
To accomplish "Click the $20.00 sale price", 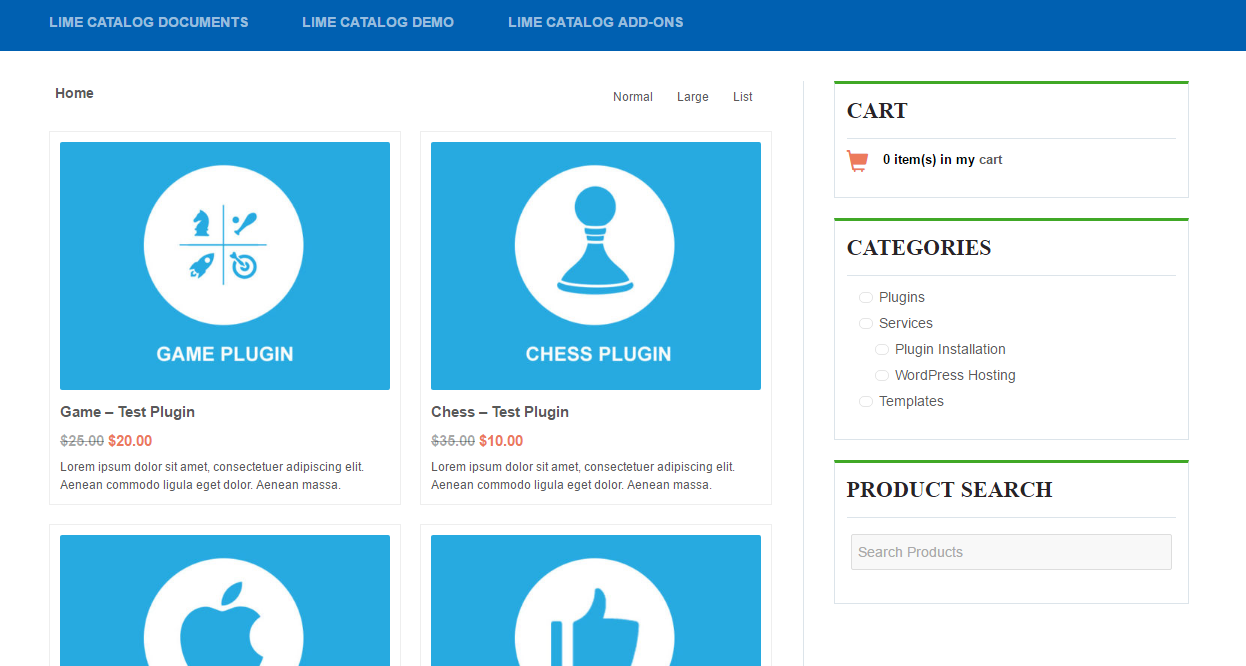I will coord(130,441).
